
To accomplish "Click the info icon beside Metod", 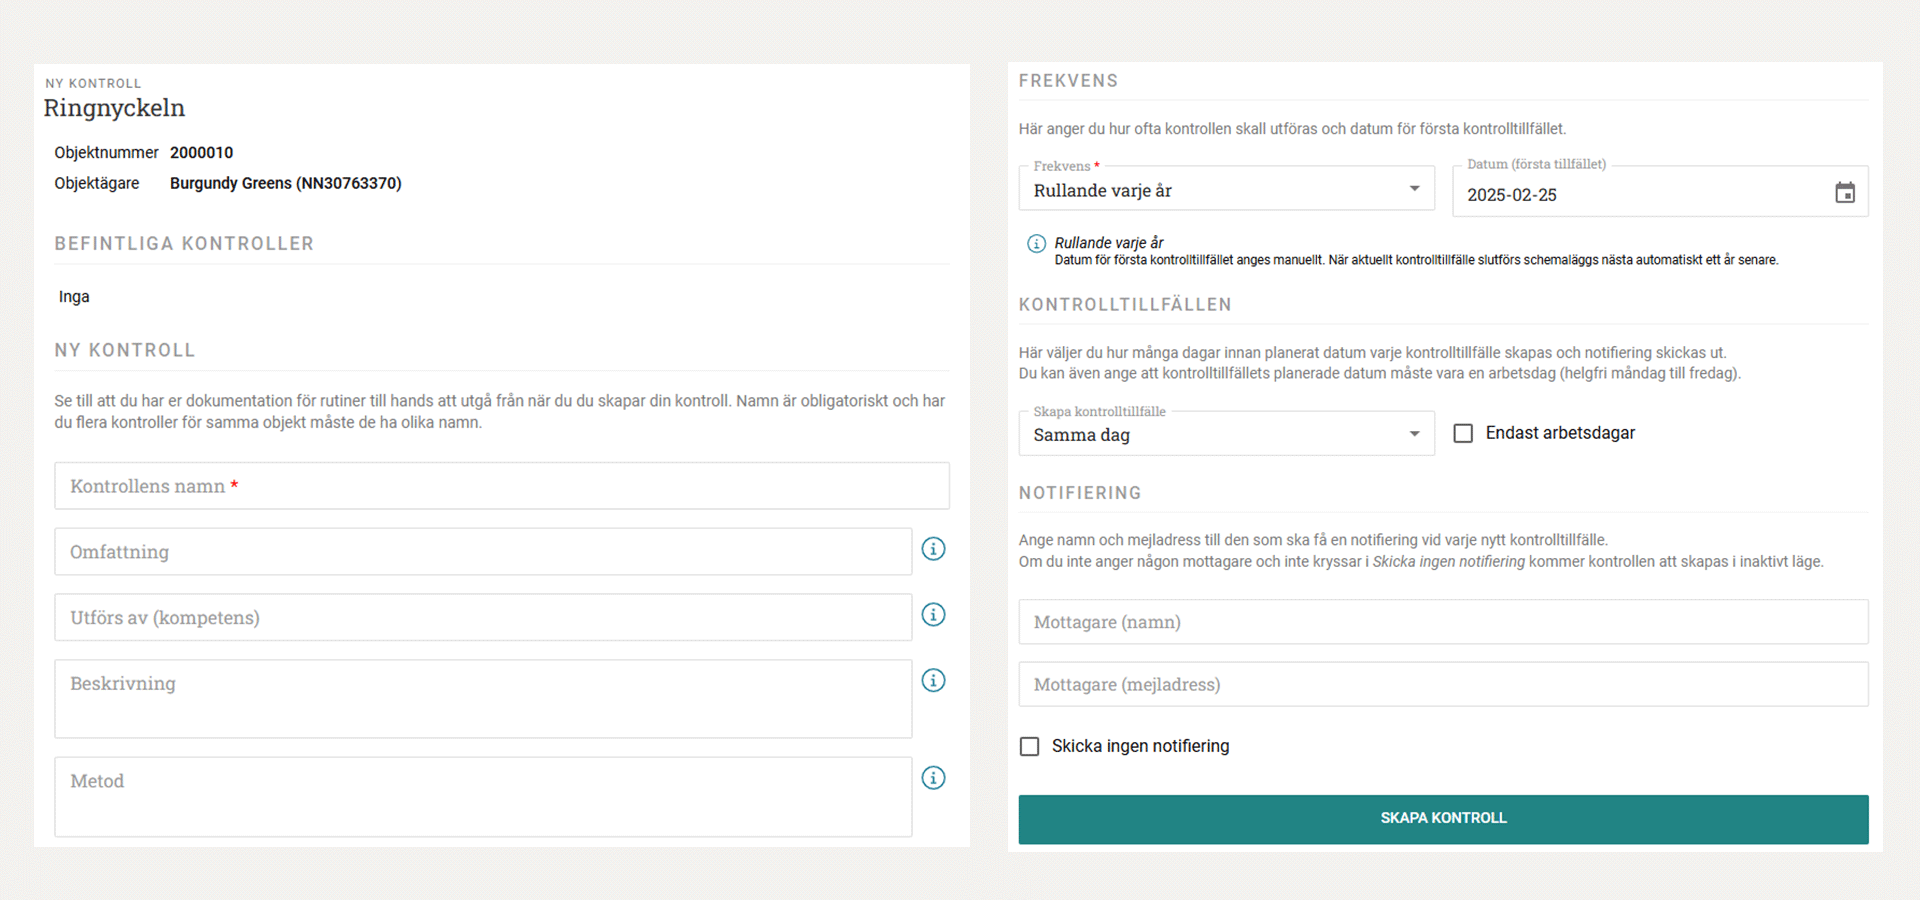I will [x=933, y=778].
